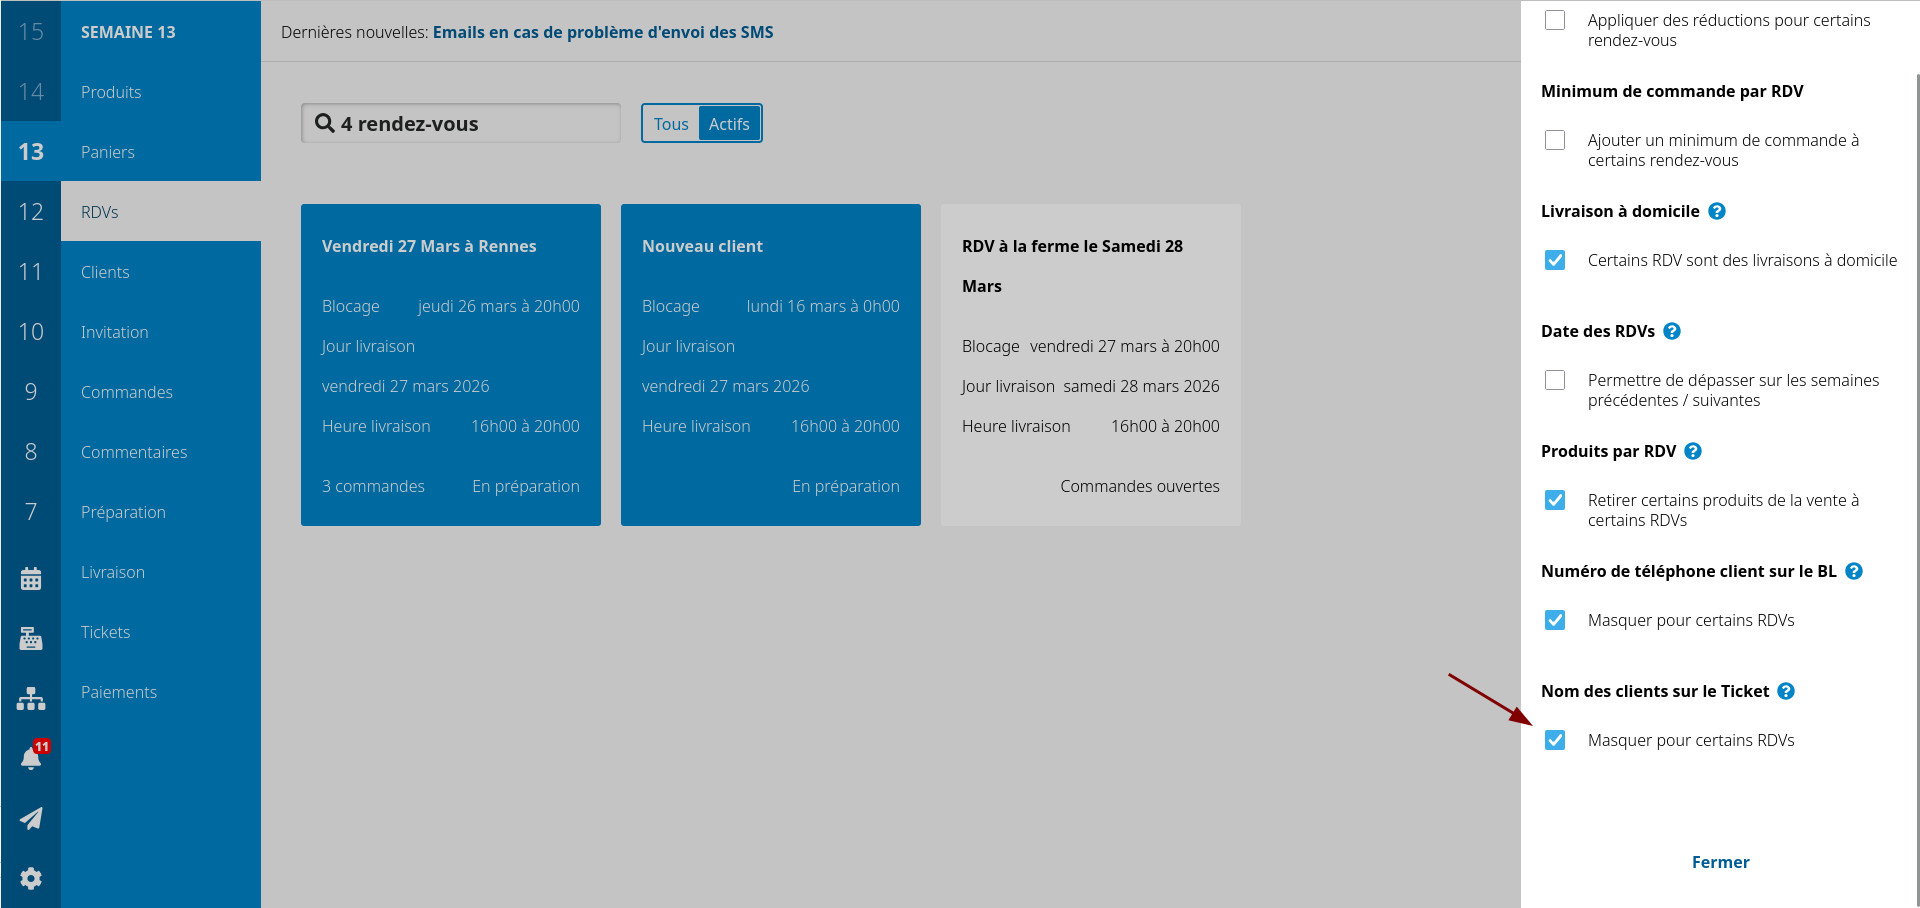Click help icon beside Date des RDVs
1920x908 pixels.
[x=1671, y=331]
